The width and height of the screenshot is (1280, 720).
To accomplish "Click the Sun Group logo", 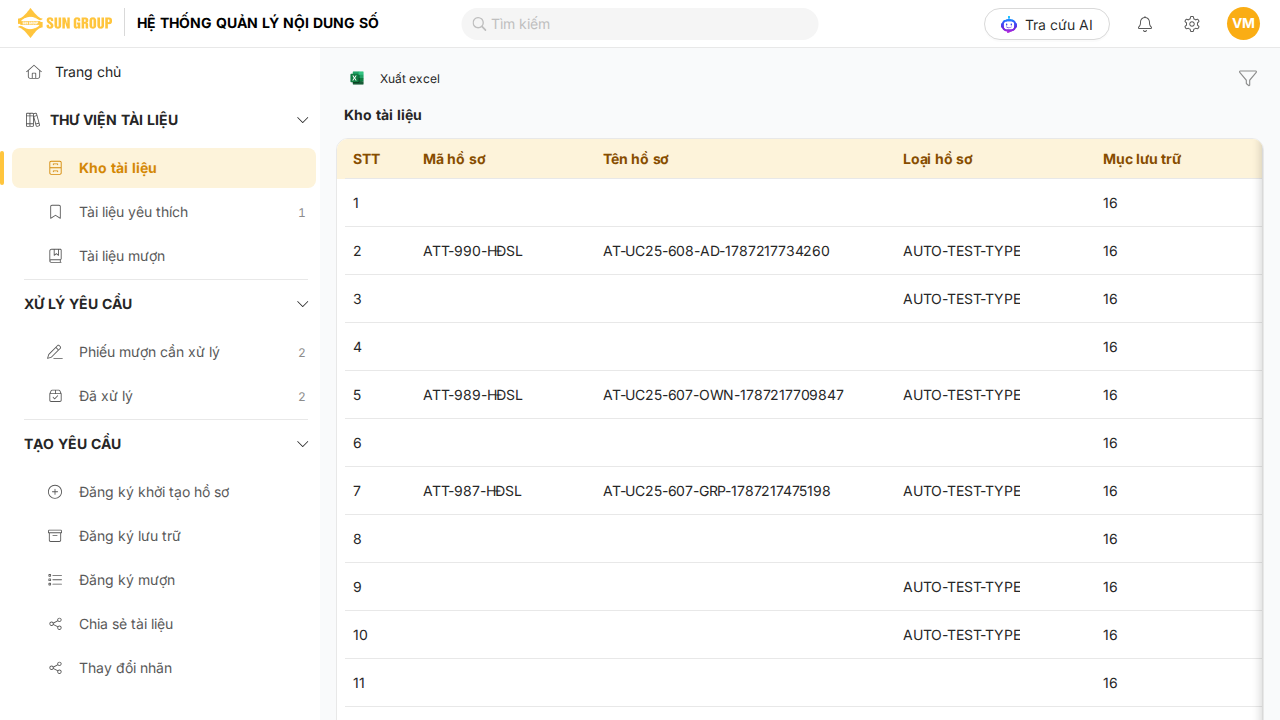I will 64,23.
